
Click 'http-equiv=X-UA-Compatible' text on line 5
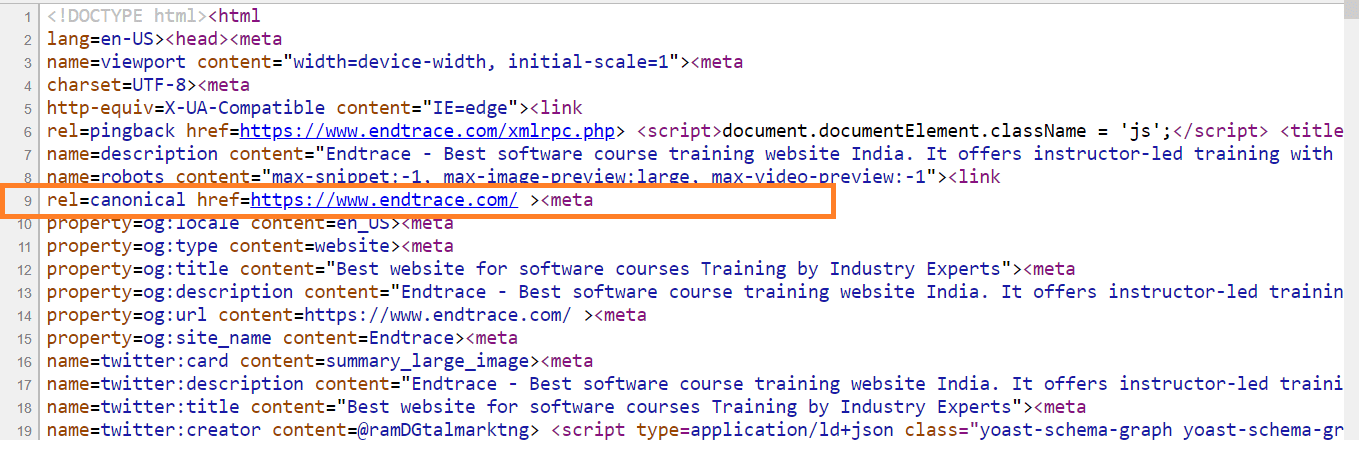[x=186, y=108]
